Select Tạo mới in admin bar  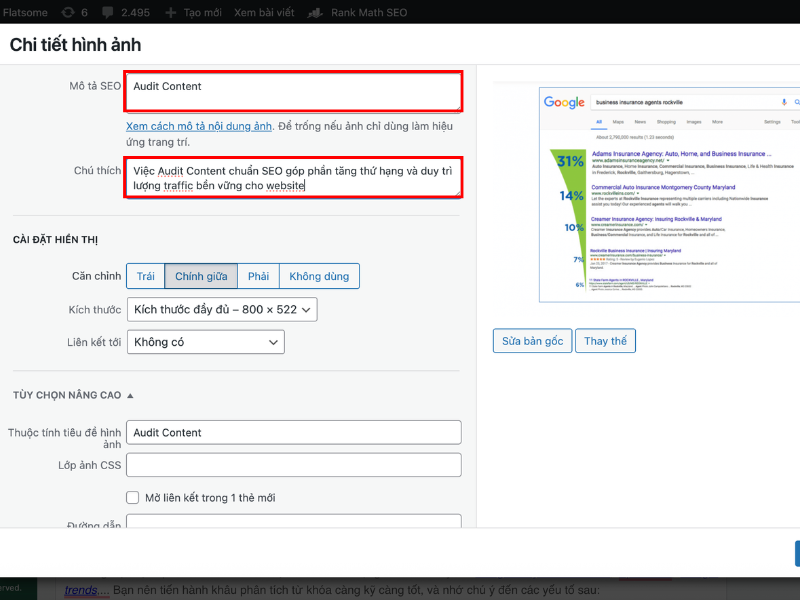tap(203, 12)
